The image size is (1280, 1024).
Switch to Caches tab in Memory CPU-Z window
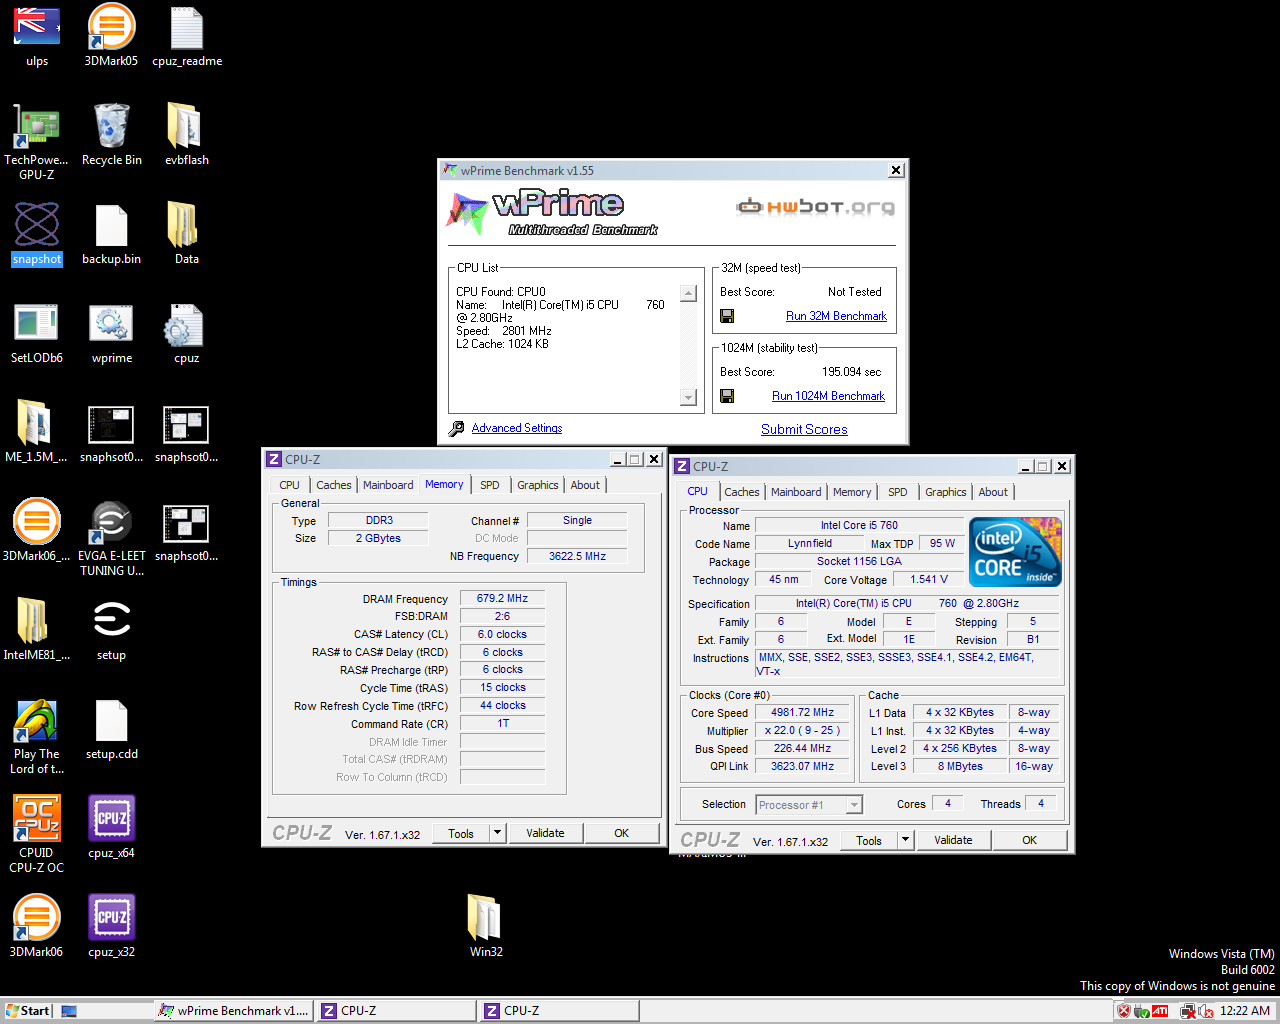pyautogui.click(x=334, y=485)
